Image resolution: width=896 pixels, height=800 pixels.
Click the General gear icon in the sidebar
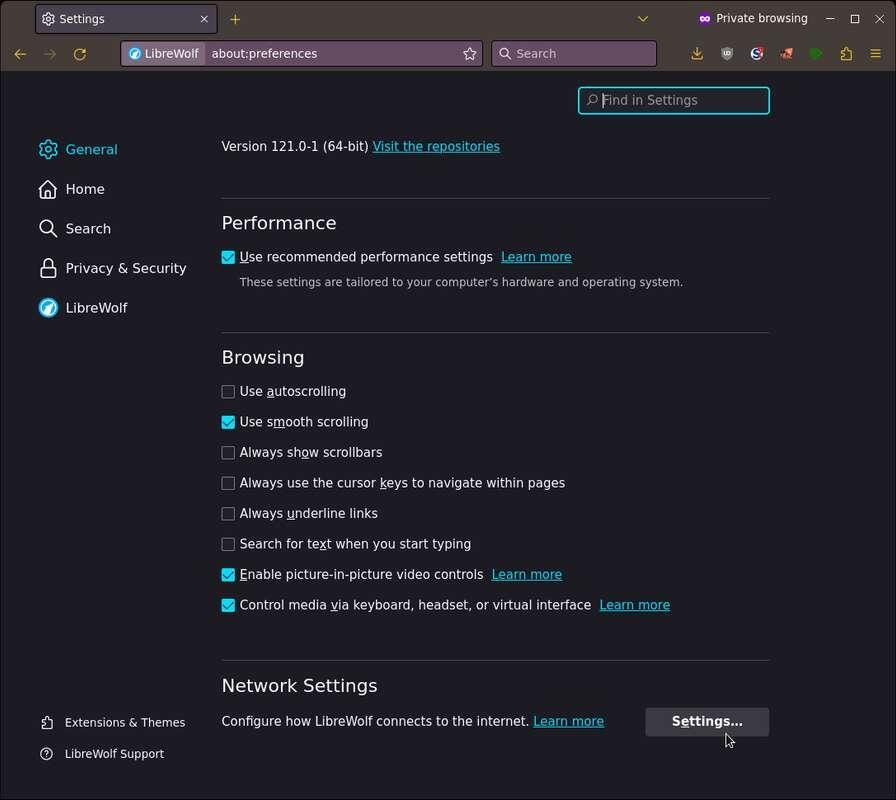(48, 149)
